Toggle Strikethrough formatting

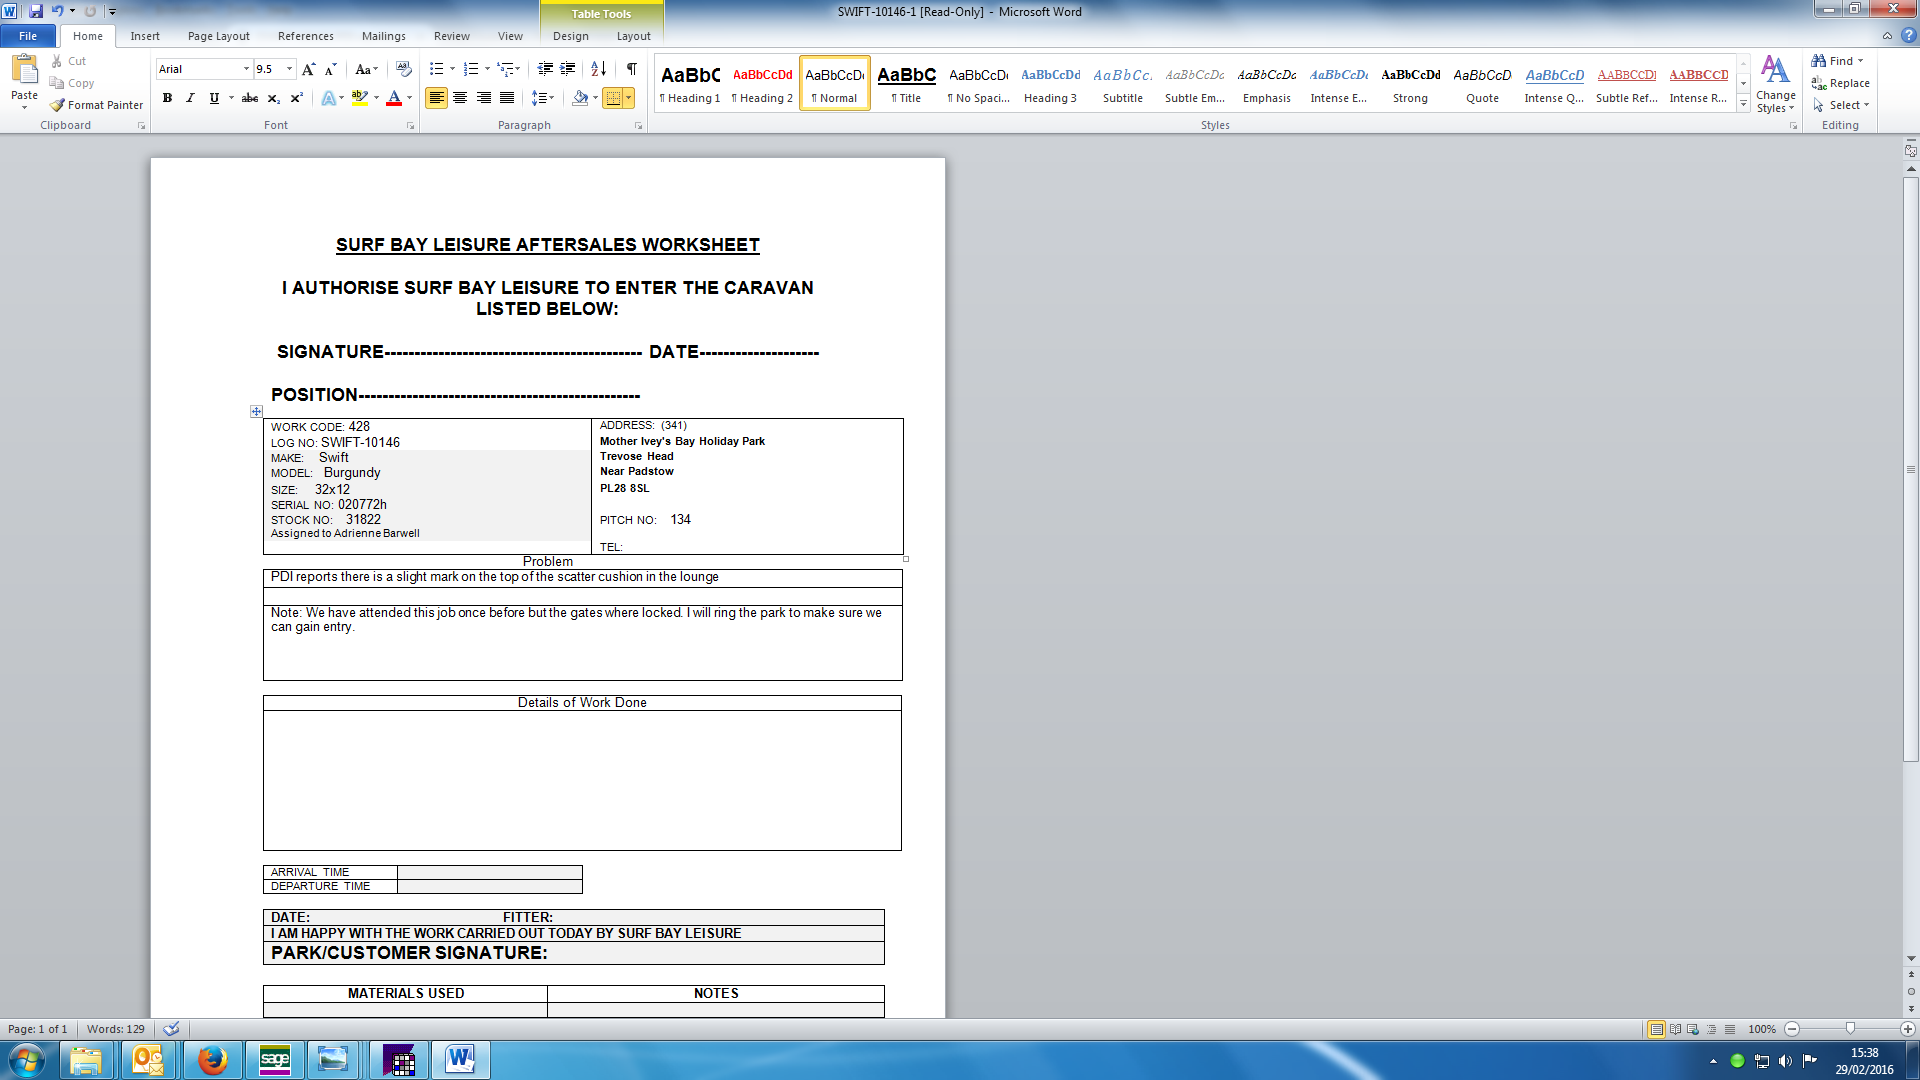[250, 98]
